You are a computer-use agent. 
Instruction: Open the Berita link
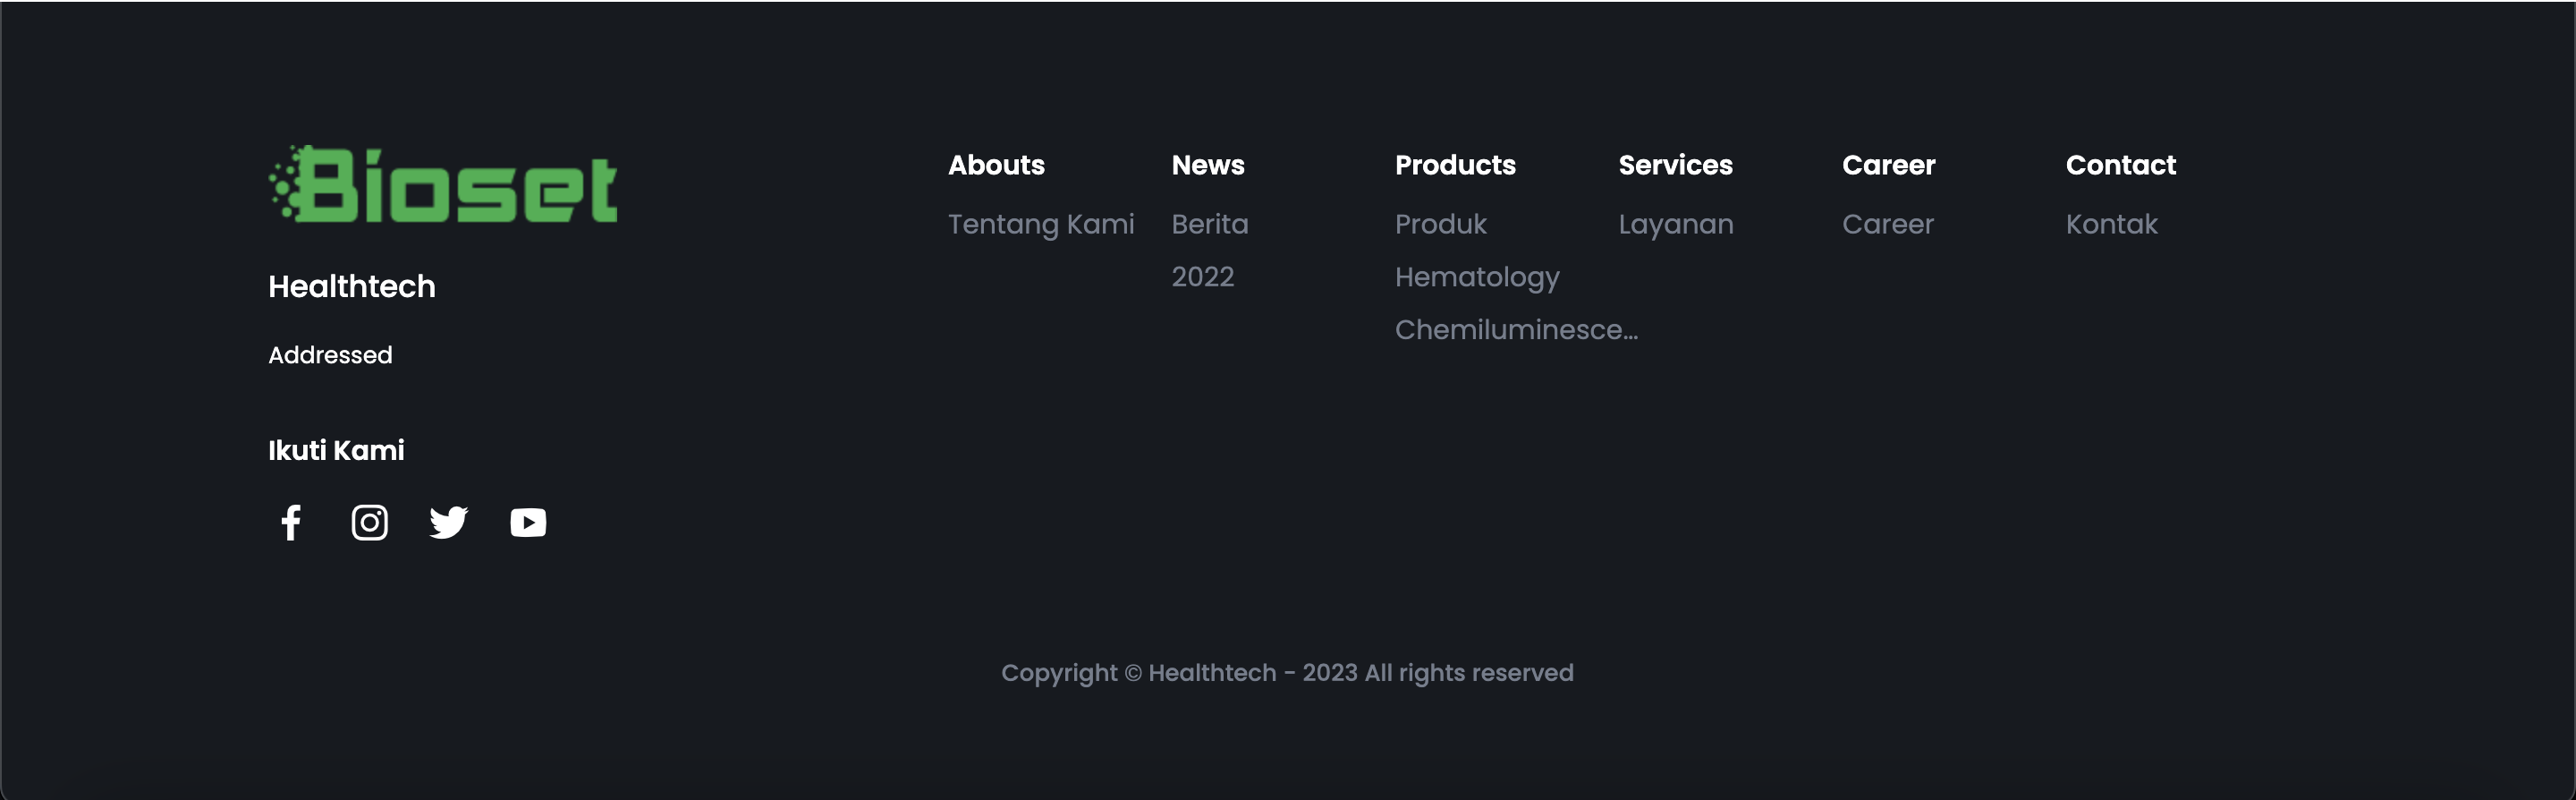[1210, 224]
